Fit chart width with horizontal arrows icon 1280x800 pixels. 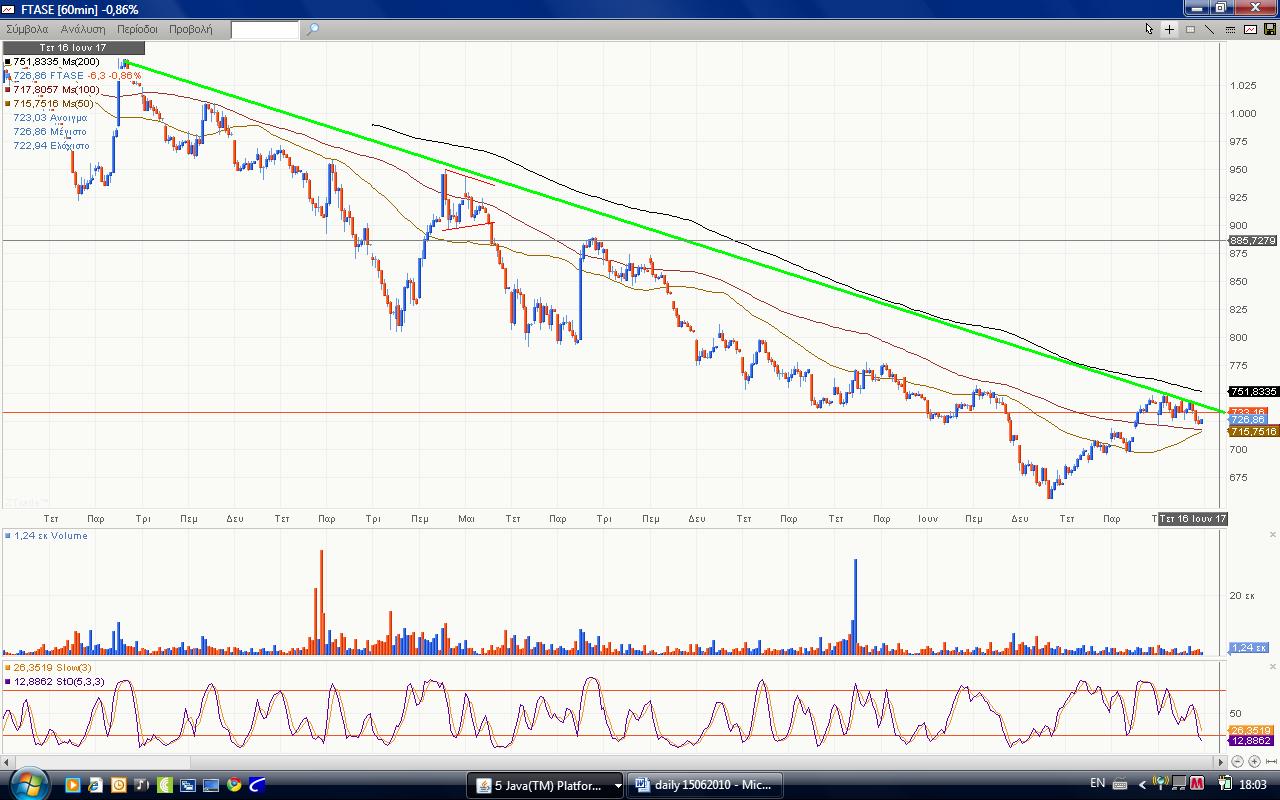pos(1270,761)
